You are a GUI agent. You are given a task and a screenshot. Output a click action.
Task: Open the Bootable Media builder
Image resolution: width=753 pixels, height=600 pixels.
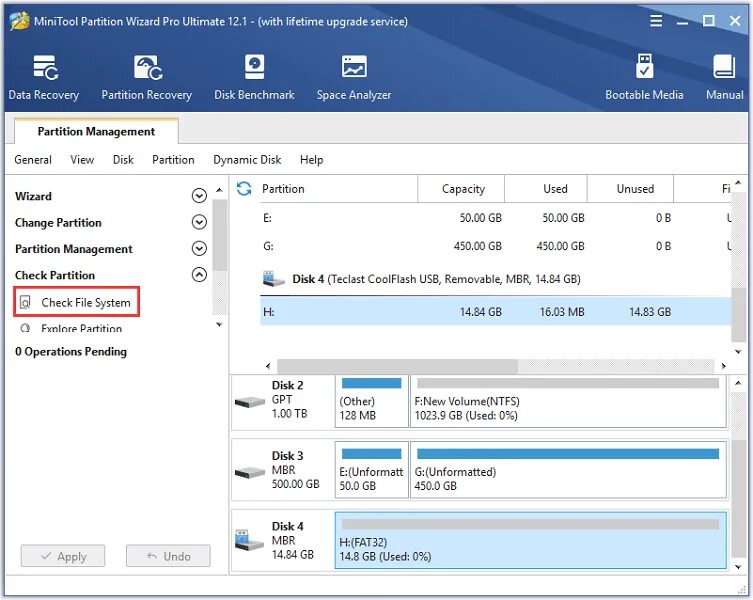644,77
